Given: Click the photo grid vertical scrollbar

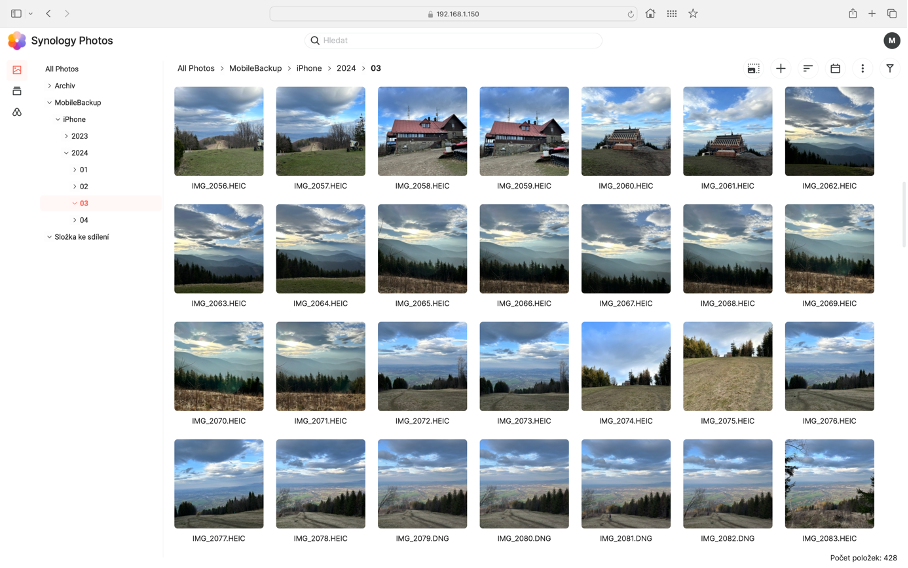Looking at the screenshot, I should tap(903, 214).
